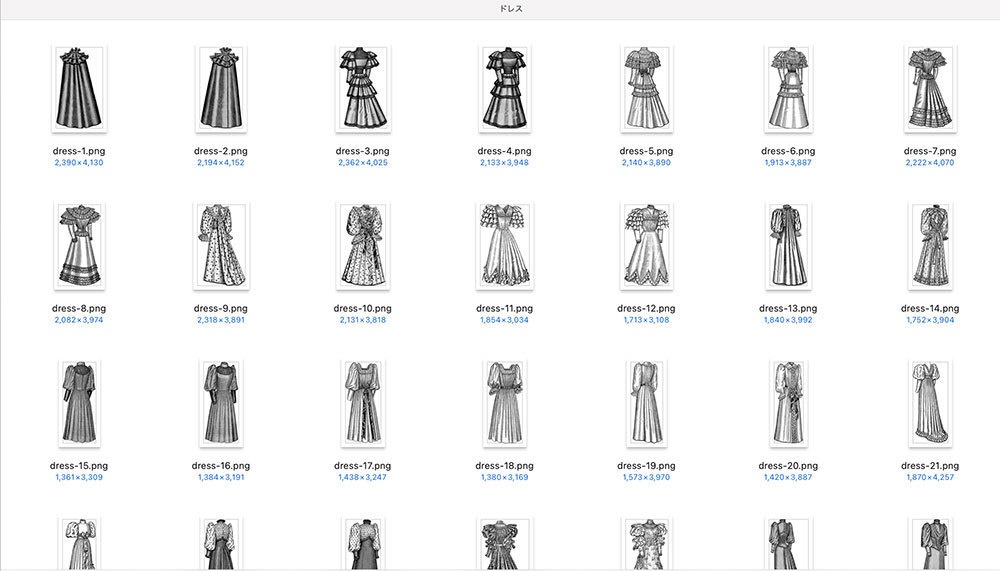Click the file name dress-19.png
Screen dimensions: 1000x571
click(646, 466)
